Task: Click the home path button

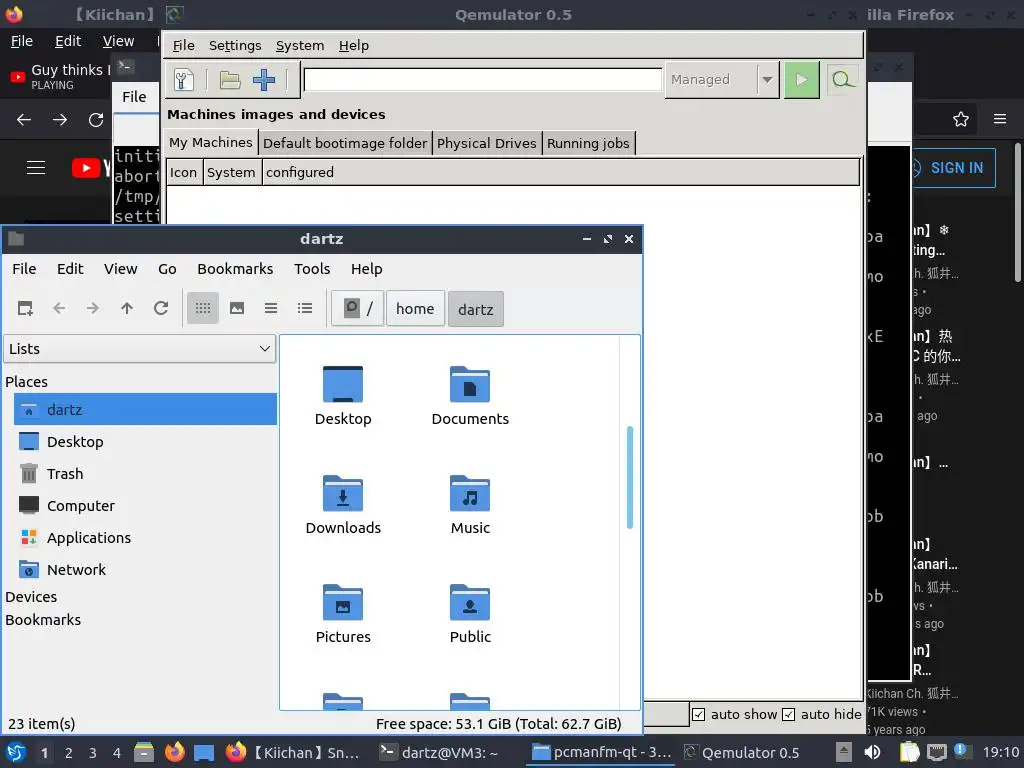Action: click(x=415, y=309)
